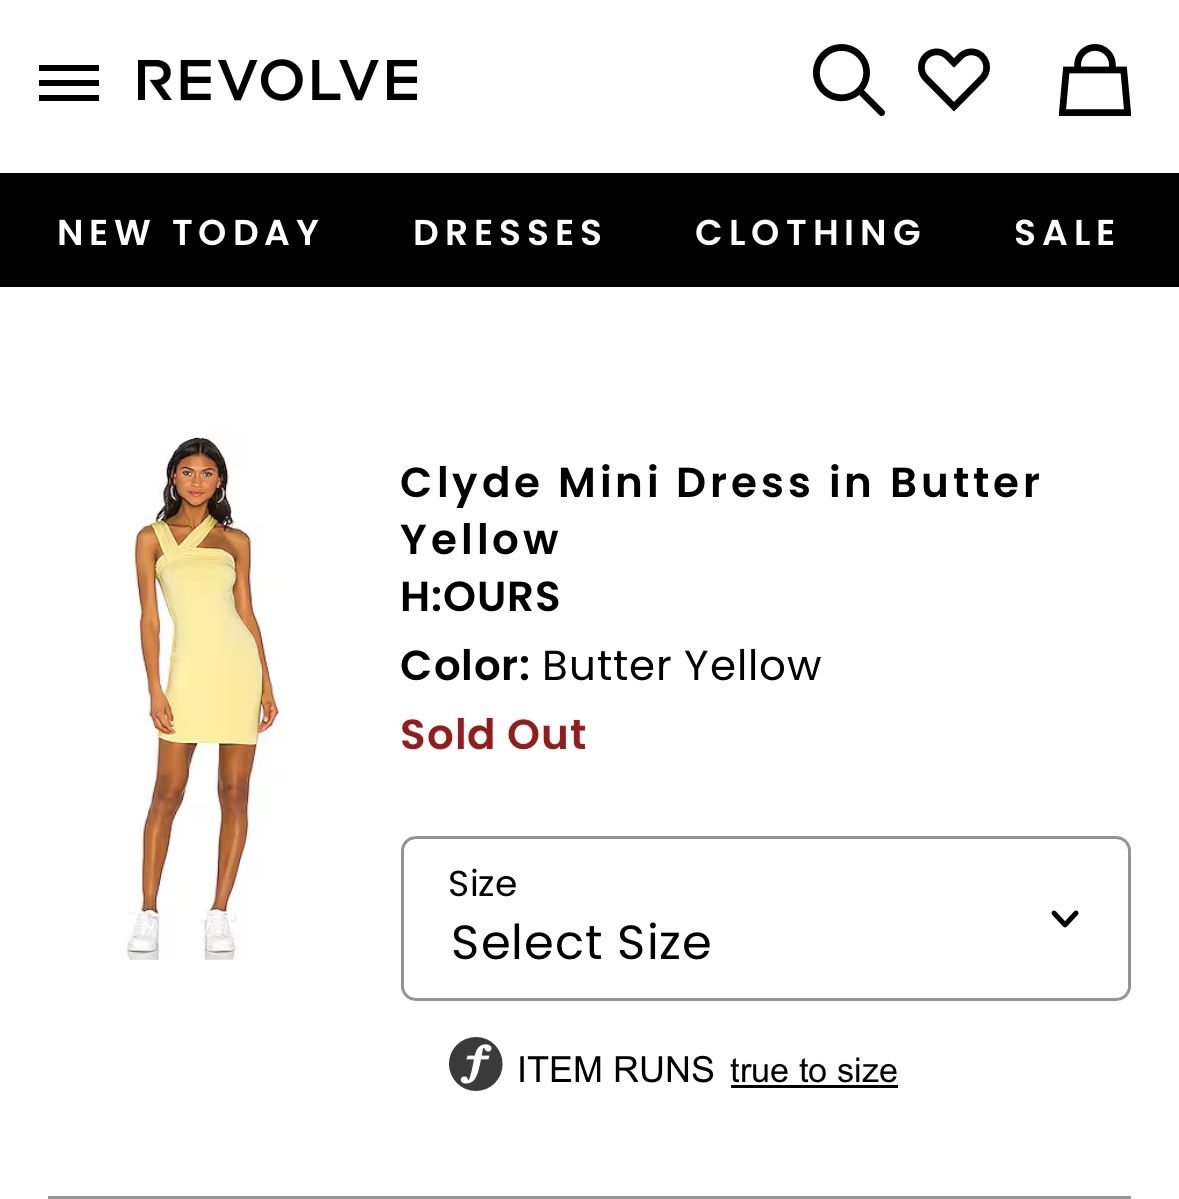Image resolution: width=1179 pixels, height=1199 pixels.
Task: Open the wishlist heart icon
Action: tap(954, 78)
